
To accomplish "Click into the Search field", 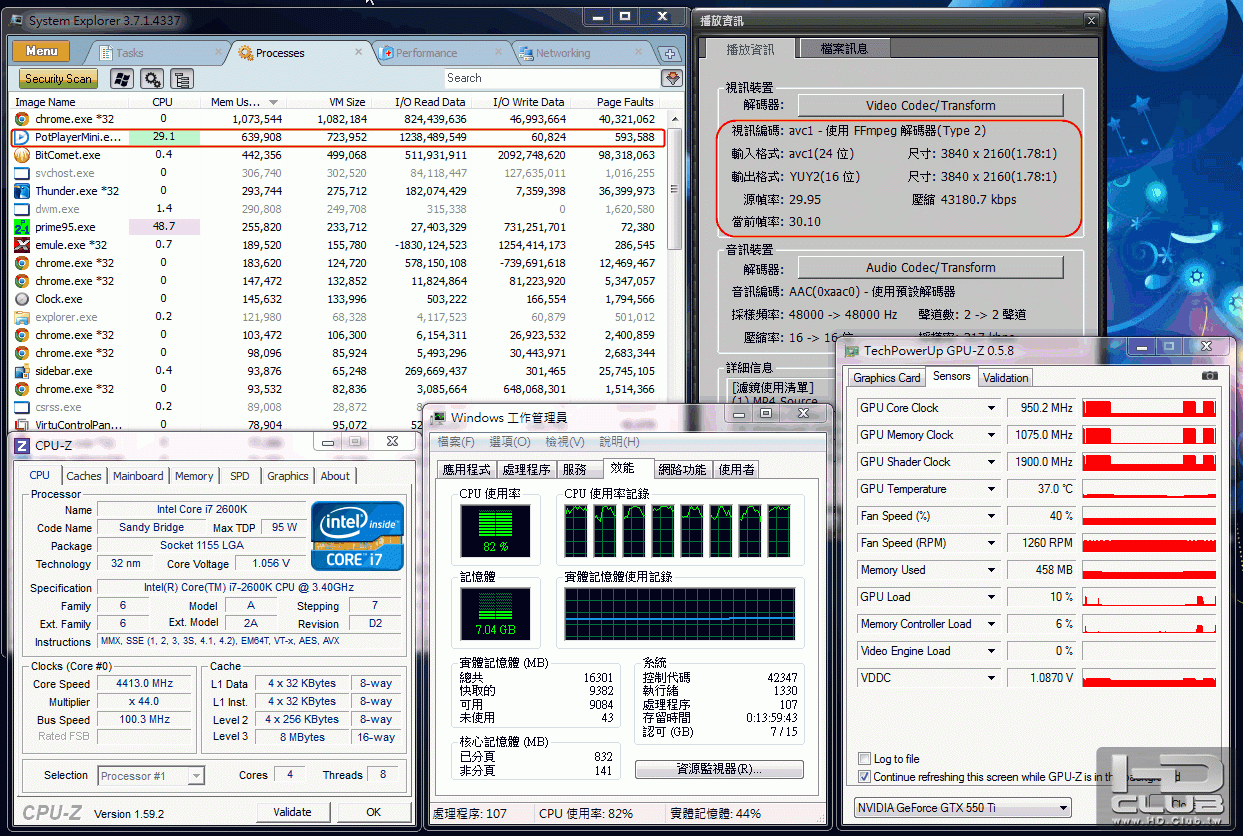I will (x=551, y=78).
